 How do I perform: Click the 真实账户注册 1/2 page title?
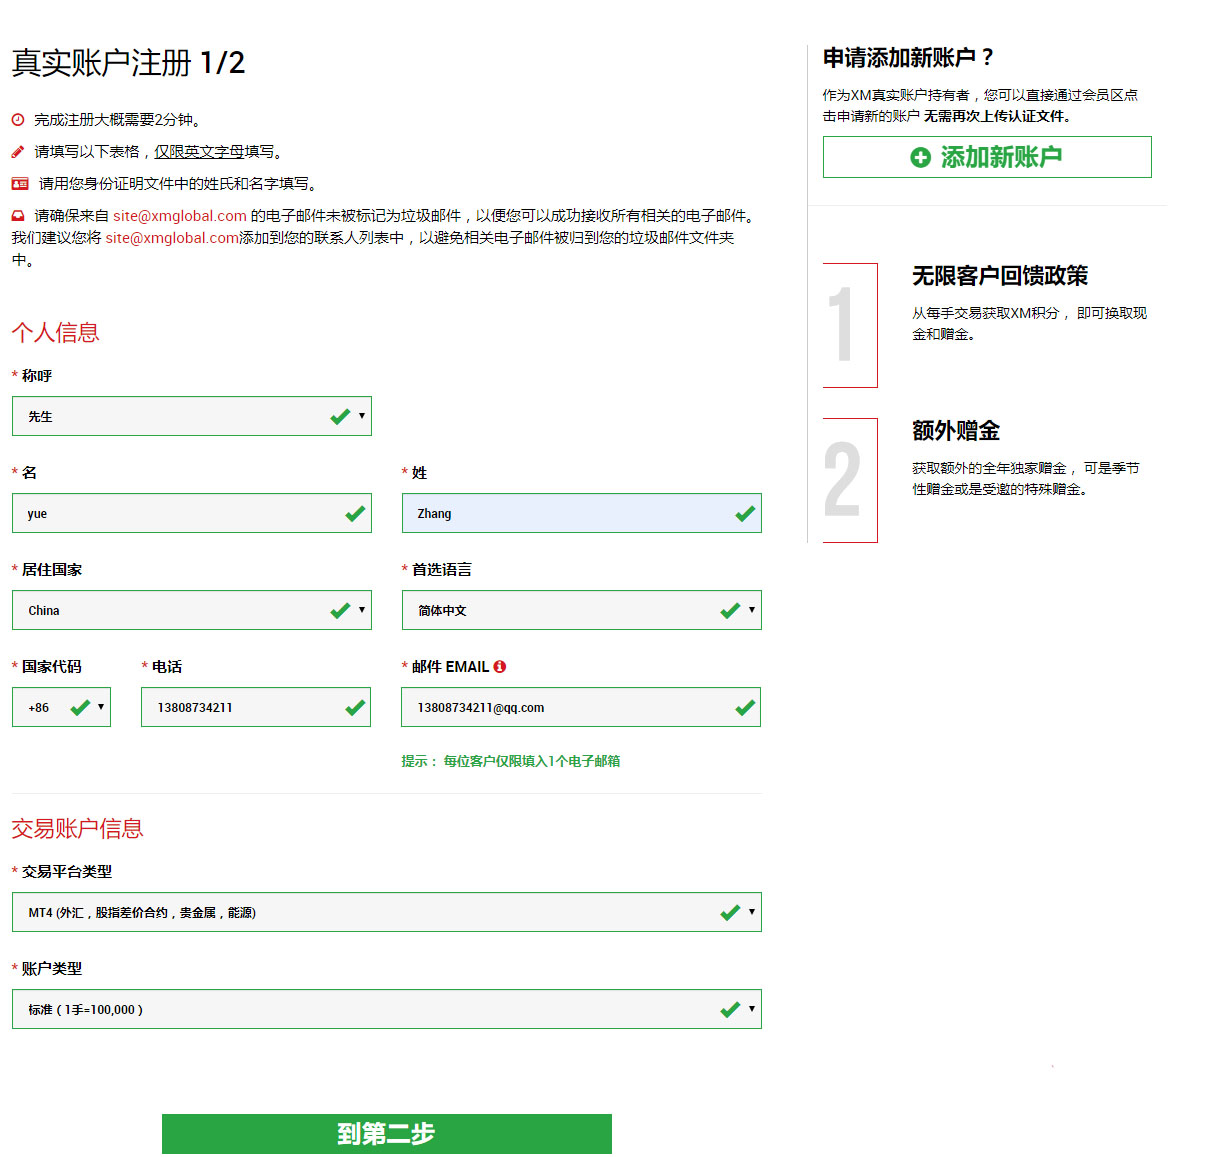[x=128, y=63]
